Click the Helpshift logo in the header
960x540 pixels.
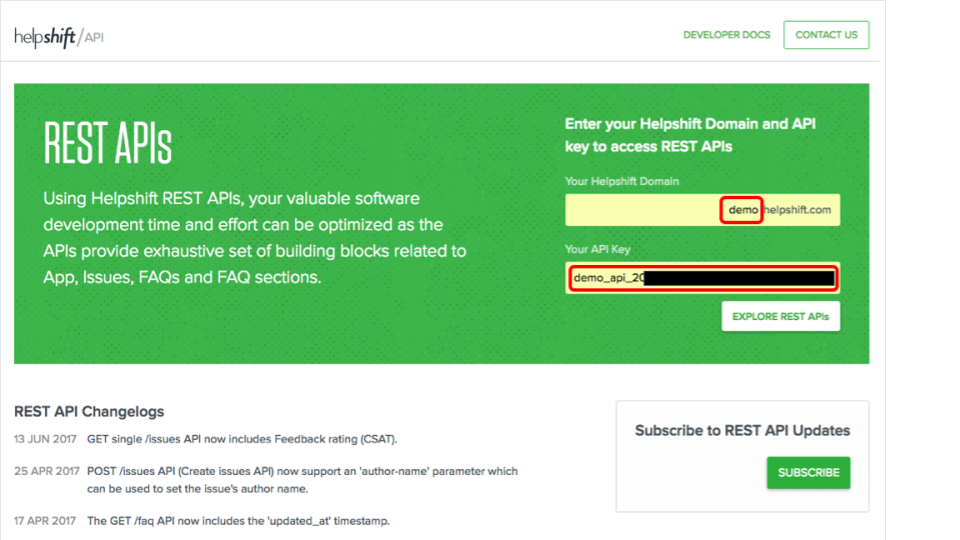tap(45, 36)
